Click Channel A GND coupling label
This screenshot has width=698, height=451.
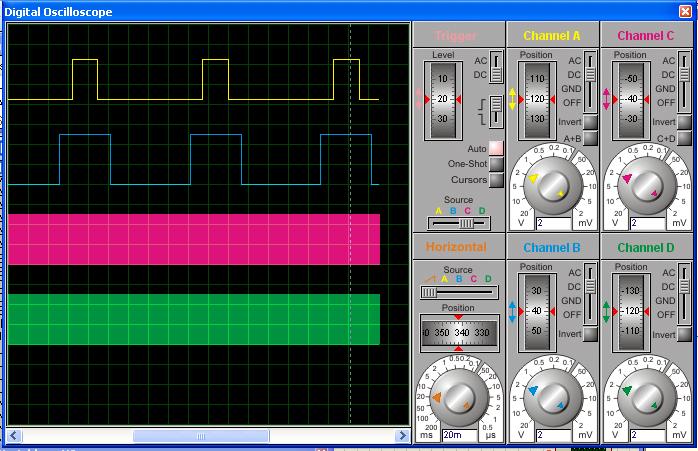[571, 89]
